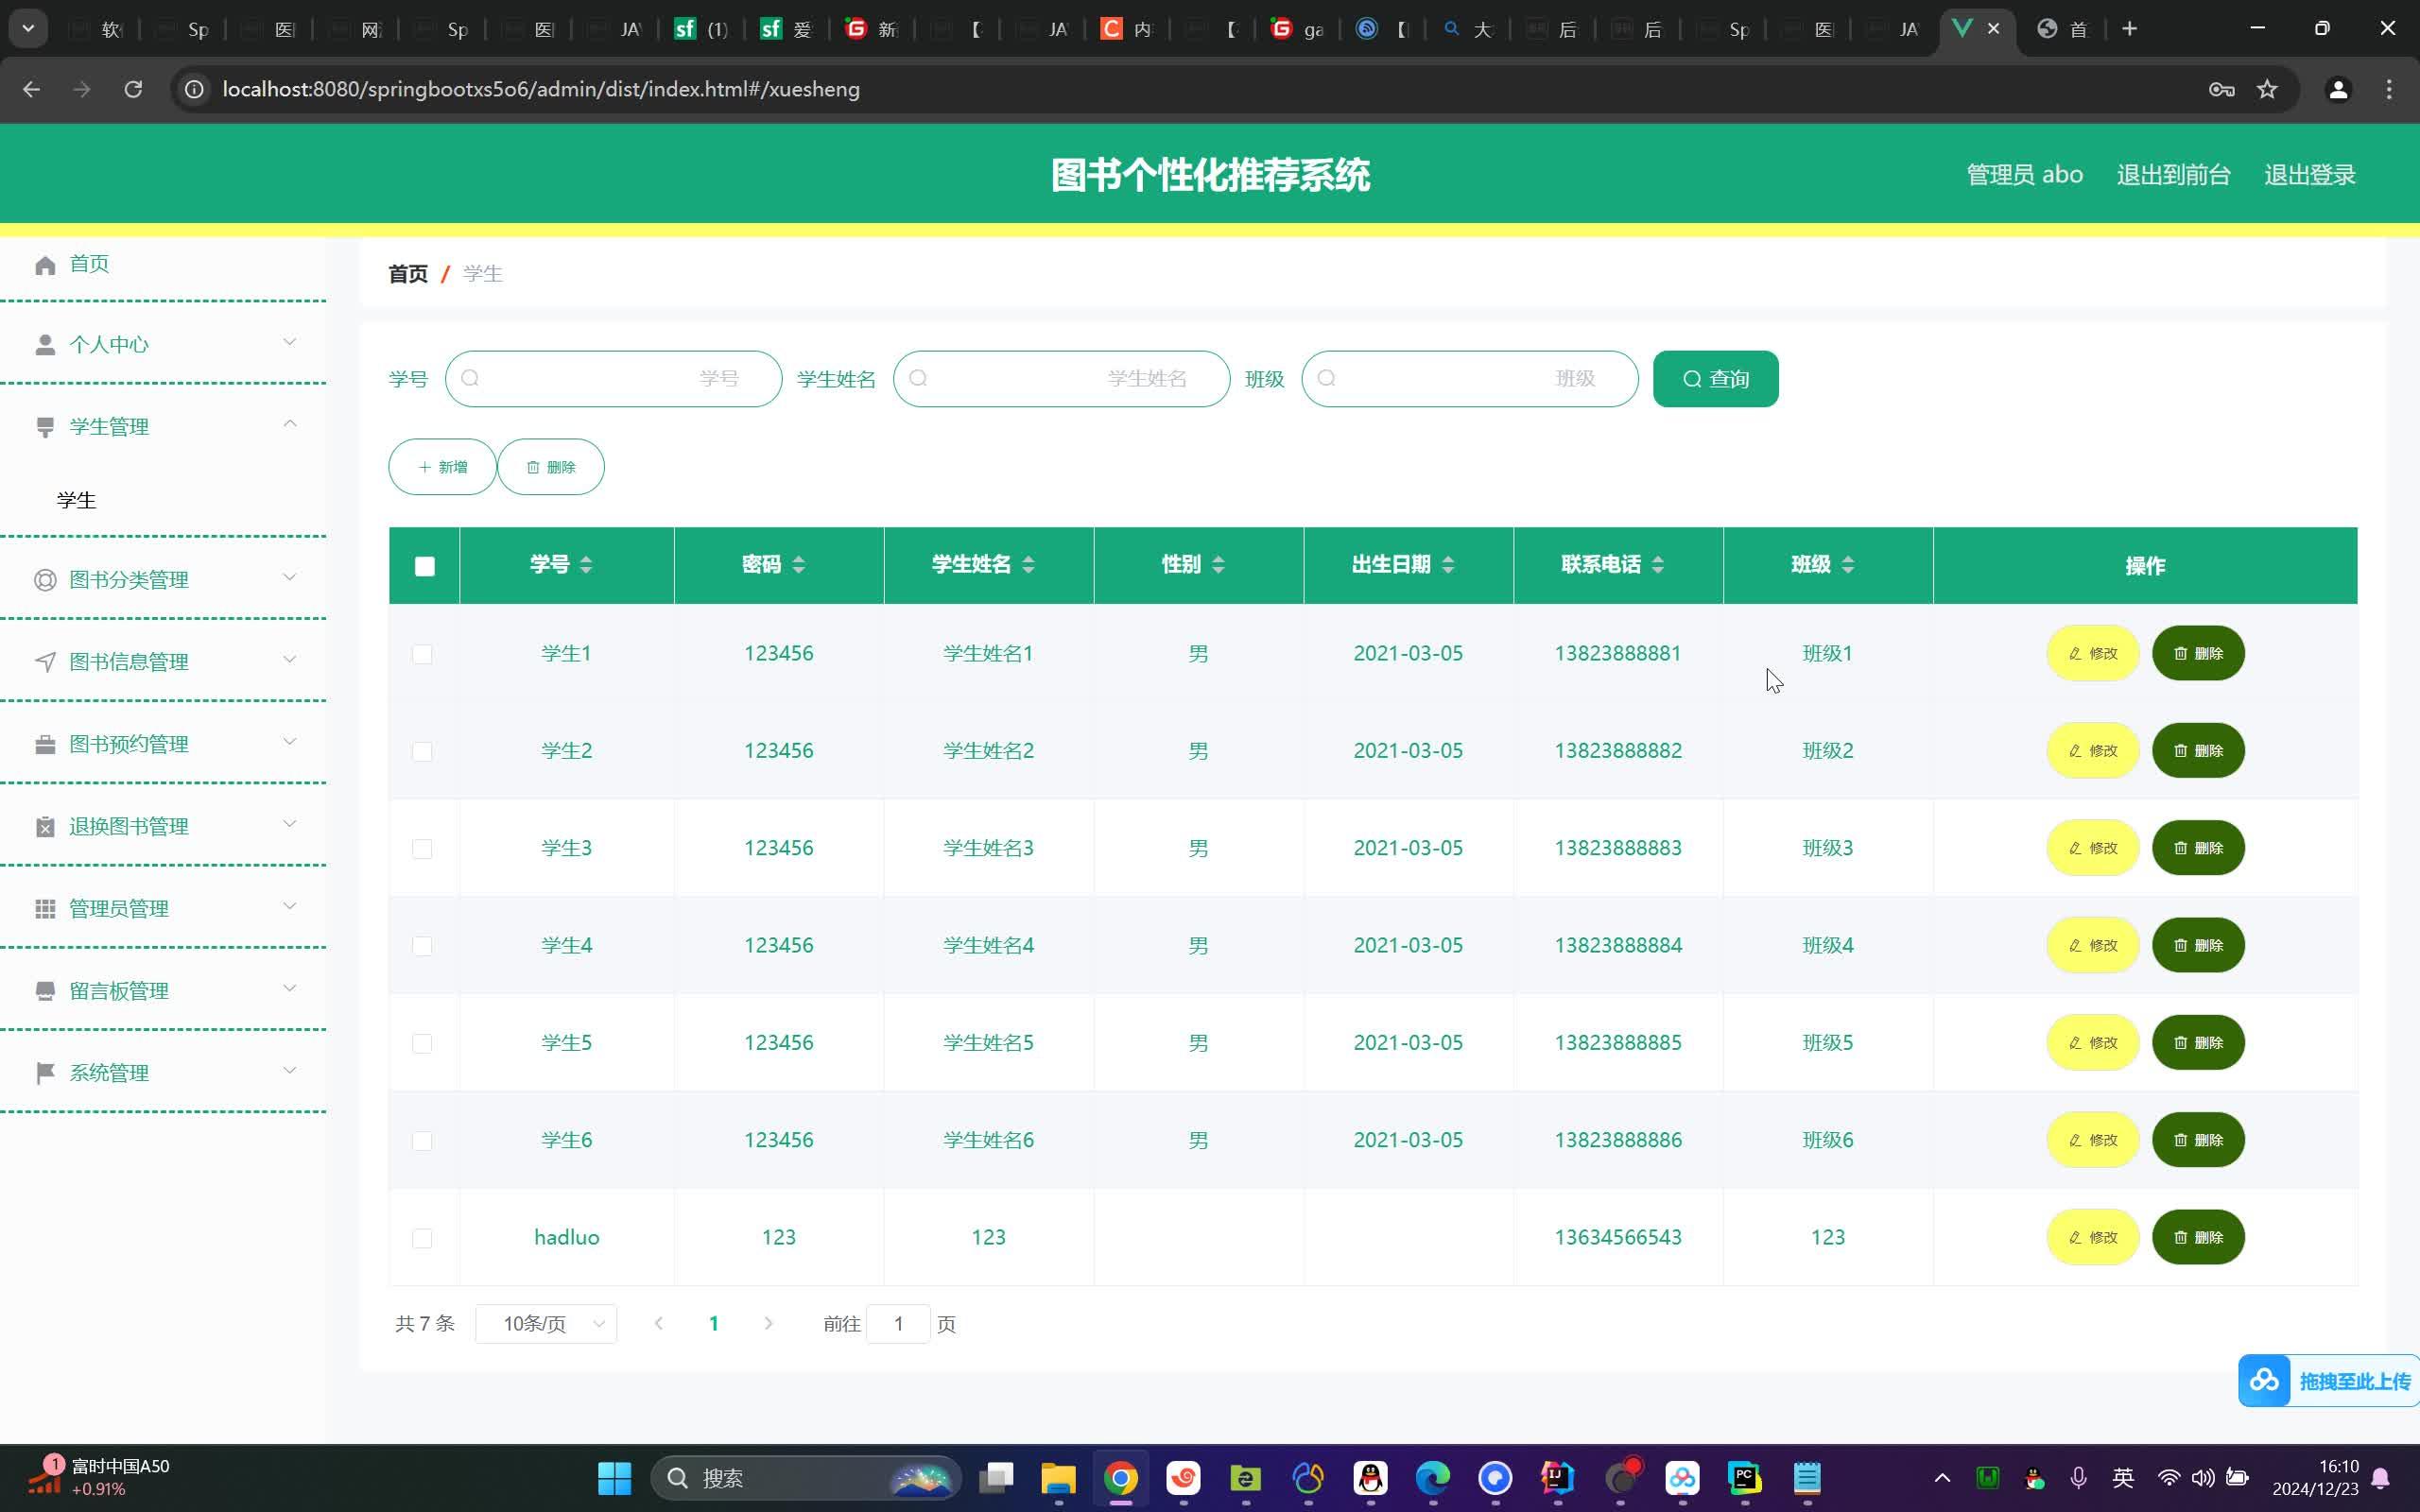Image resolution: width=2420 pixels, height=1512 pixels.
Task: Click the 学生姓名 search input field
Action: 1060,379
